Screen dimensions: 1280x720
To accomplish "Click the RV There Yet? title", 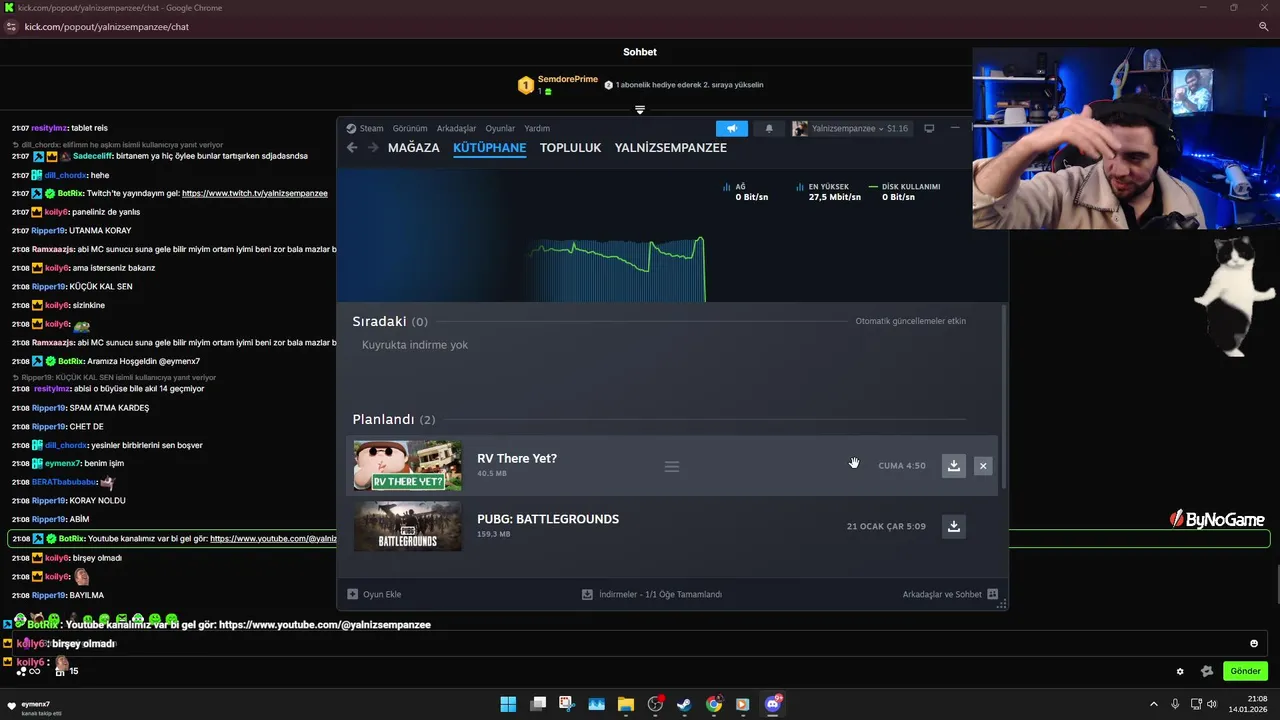I will pos(517,459).
